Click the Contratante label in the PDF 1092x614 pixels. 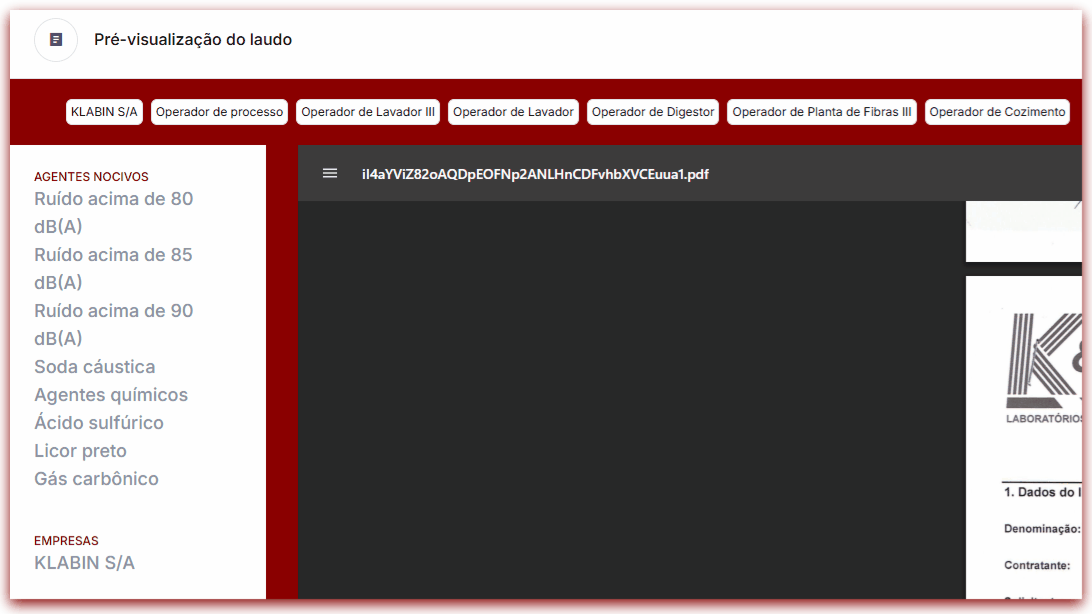click(x=1037, y=565)
